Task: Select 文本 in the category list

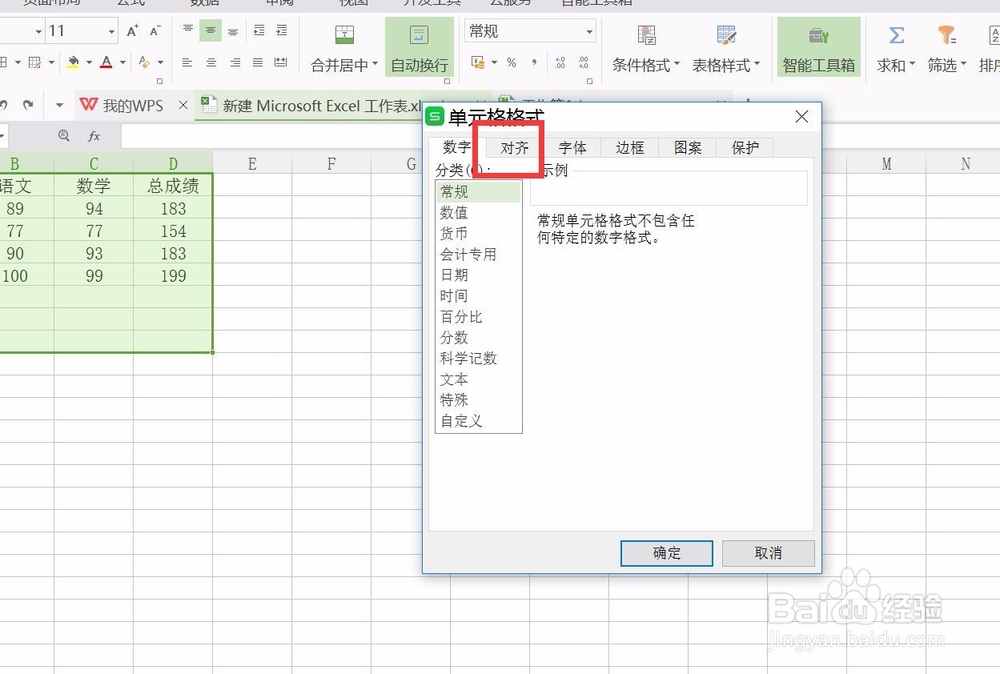Action: (x=454, y=379)
